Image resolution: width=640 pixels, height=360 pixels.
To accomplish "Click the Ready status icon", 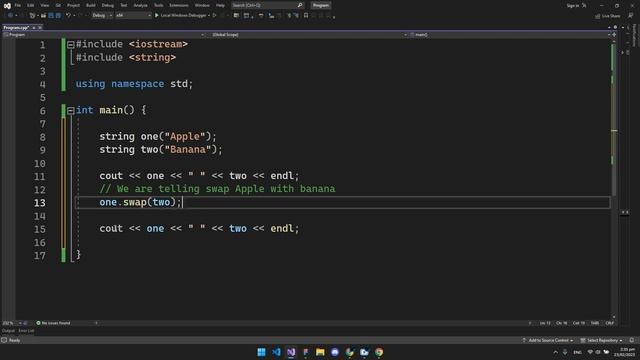I will tap(4, 340).
